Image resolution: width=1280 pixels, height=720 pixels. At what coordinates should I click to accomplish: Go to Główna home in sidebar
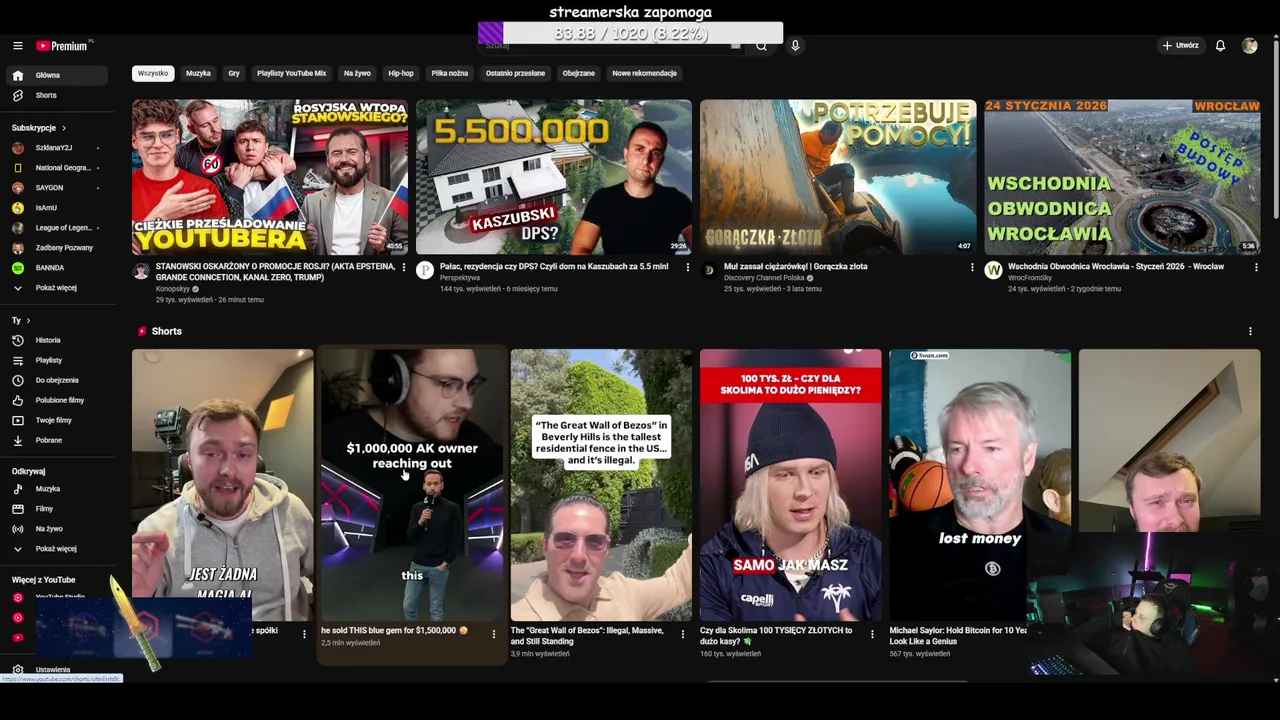pos(56,75)
